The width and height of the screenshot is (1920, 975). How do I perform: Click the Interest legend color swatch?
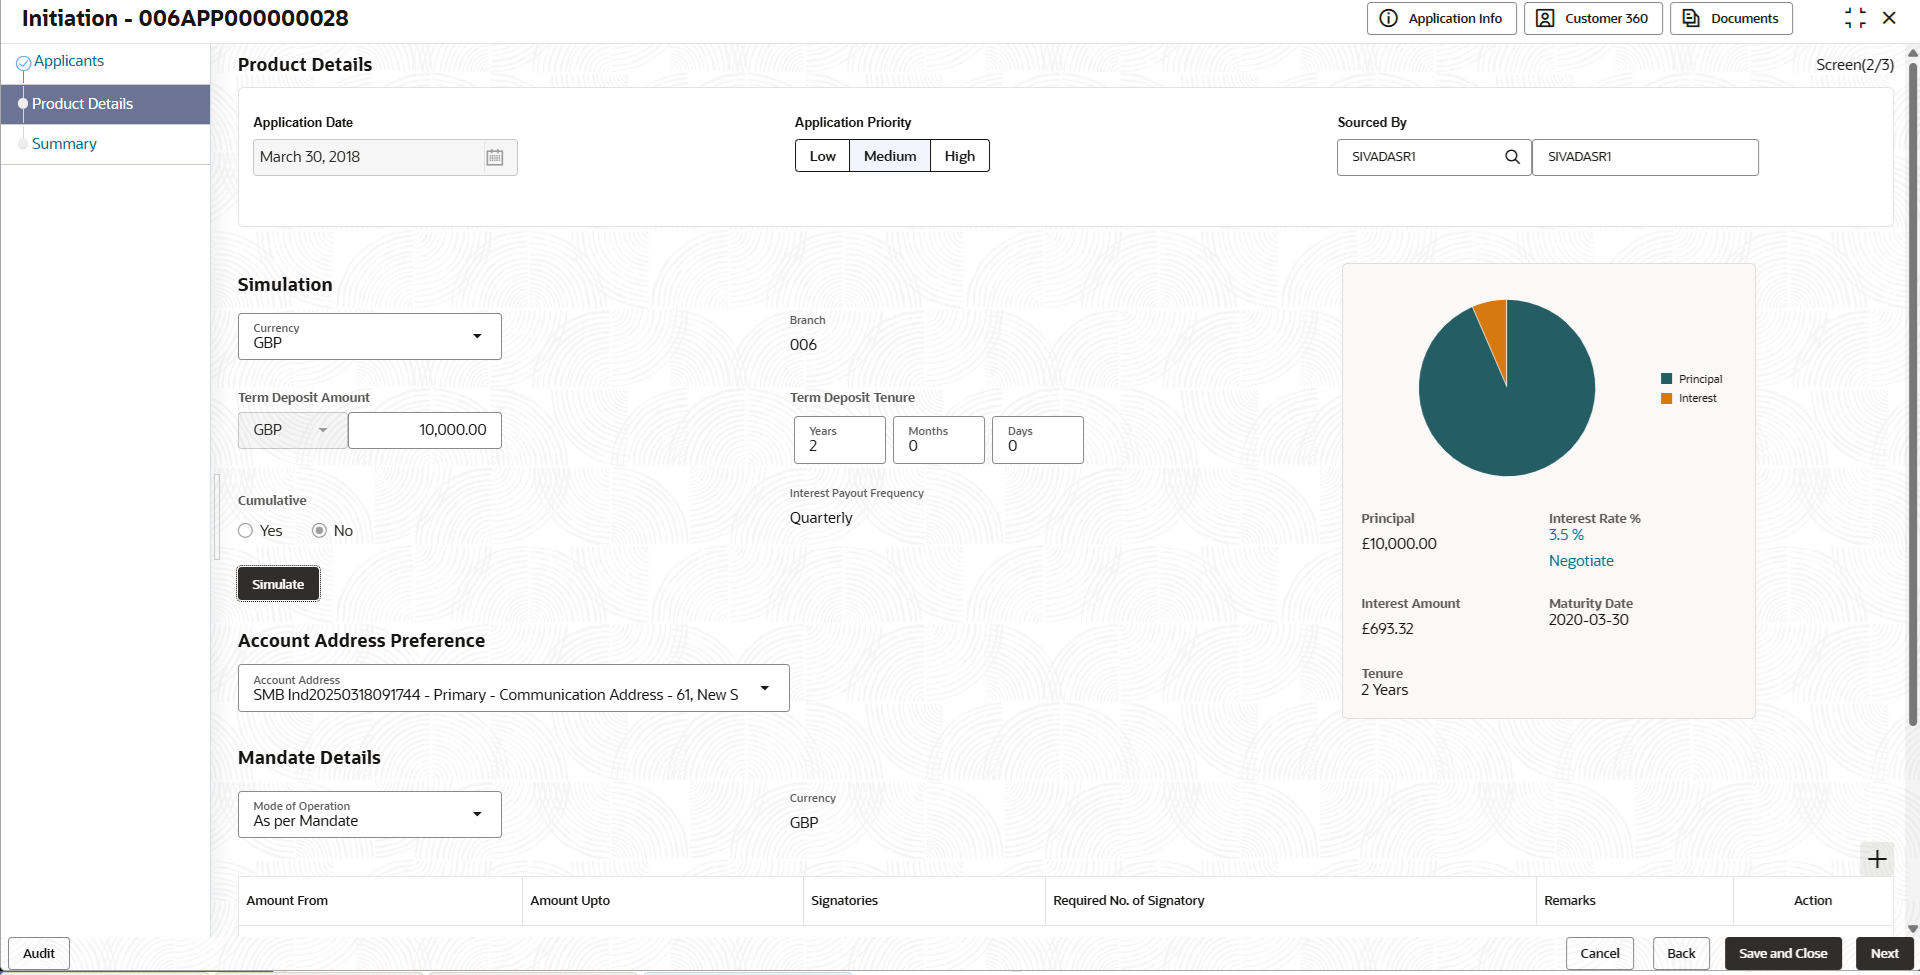point(1667,398)
